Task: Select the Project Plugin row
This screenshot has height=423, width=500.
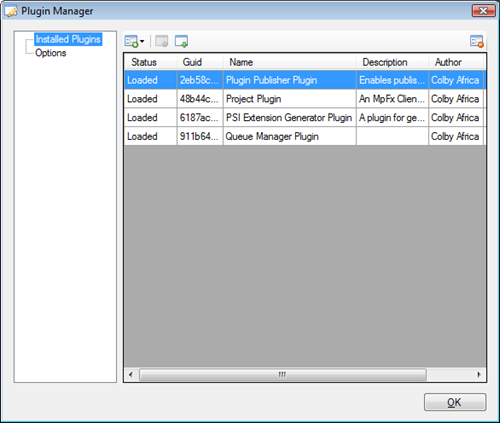Action: 305,99
